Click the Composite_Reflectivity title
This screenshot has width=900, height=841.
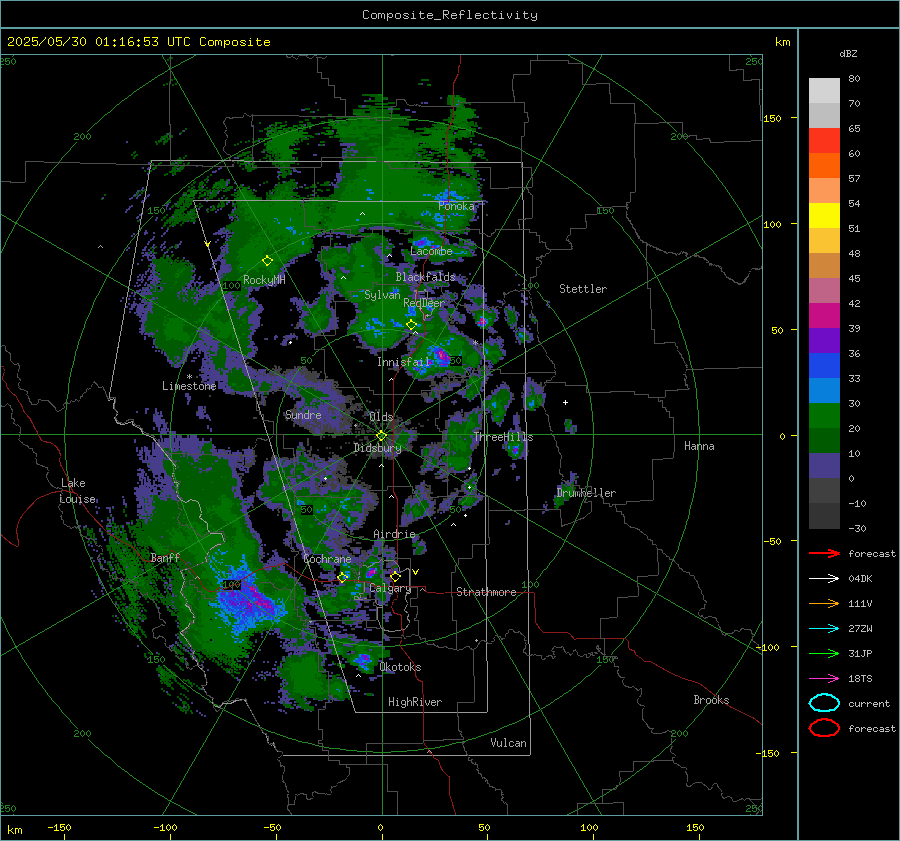tap(450, 15)
